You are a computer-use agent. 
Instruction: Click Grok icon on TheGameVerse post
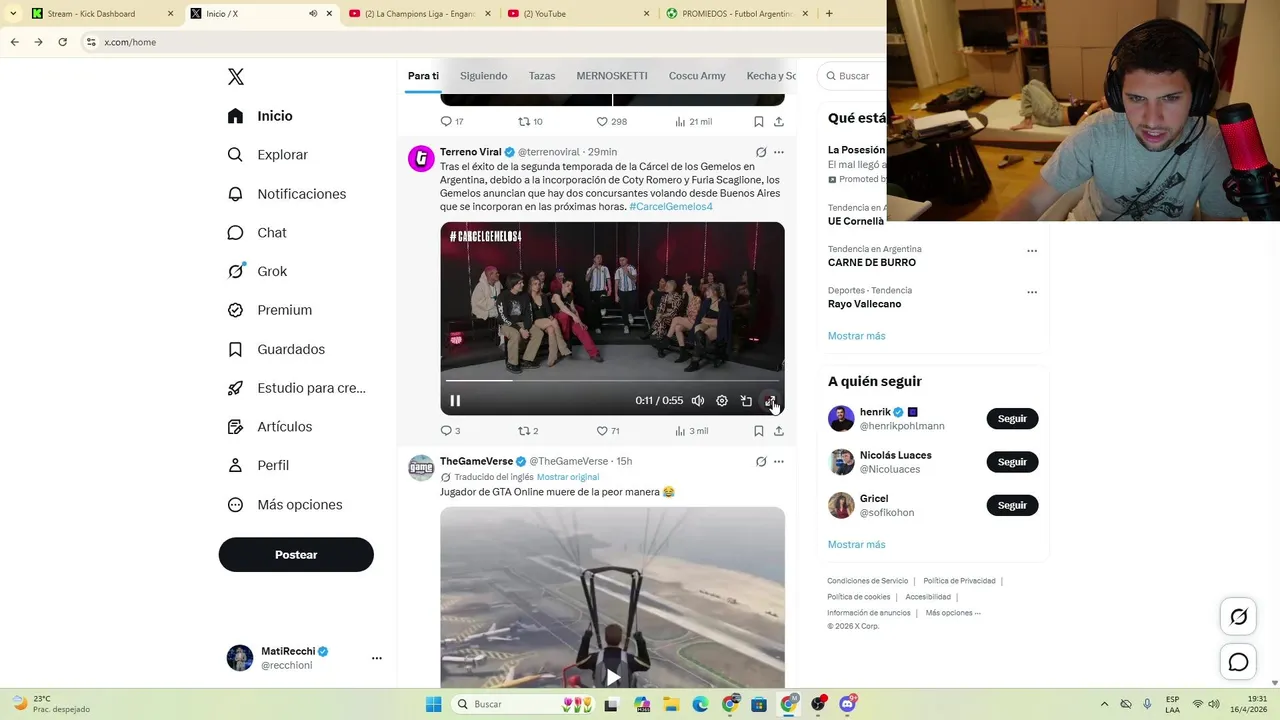(x=761, y=462)
